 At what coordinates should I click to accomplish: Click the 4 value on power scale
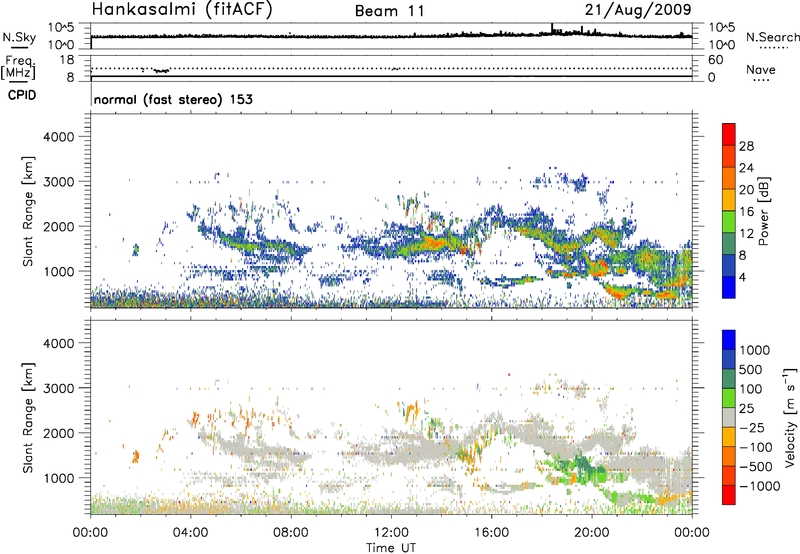742,277
